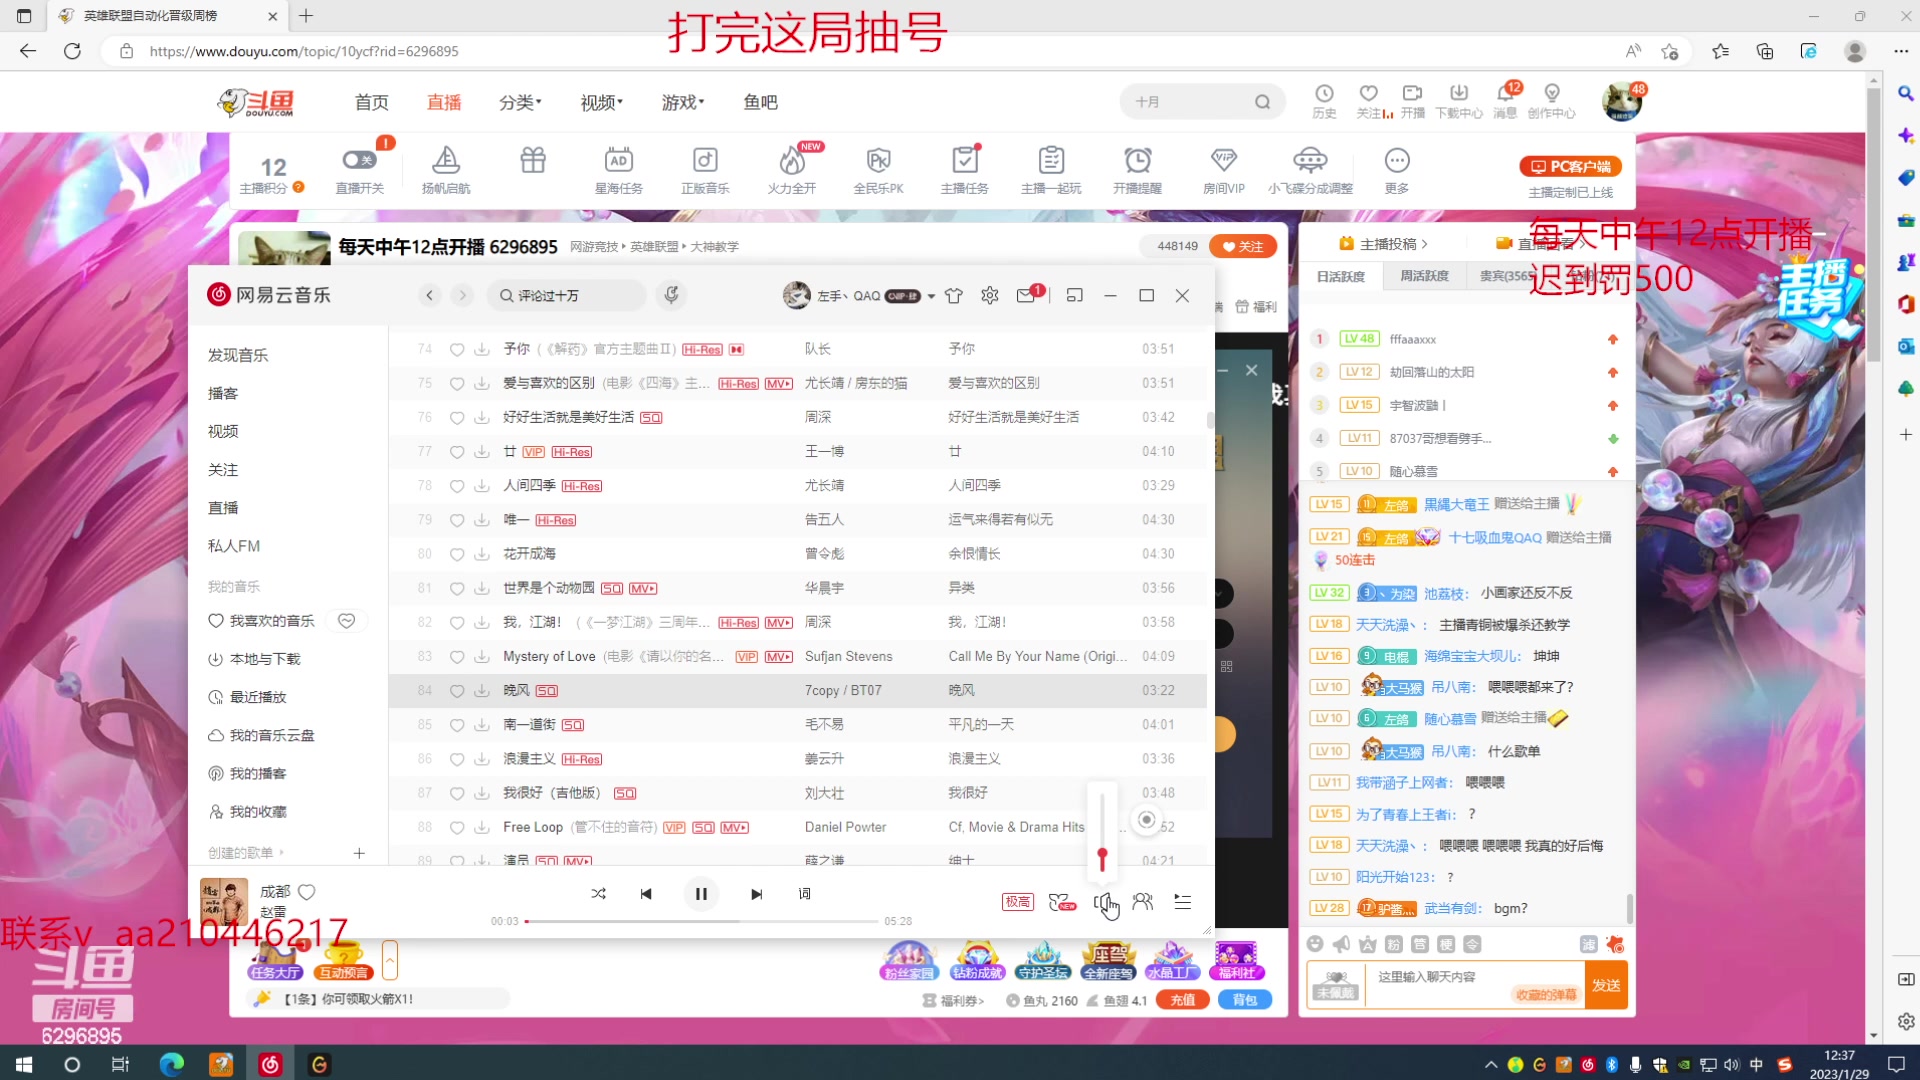Click 充值 recharge button
This screenshot has height=1080, width=1920.
point(1183,1000)
